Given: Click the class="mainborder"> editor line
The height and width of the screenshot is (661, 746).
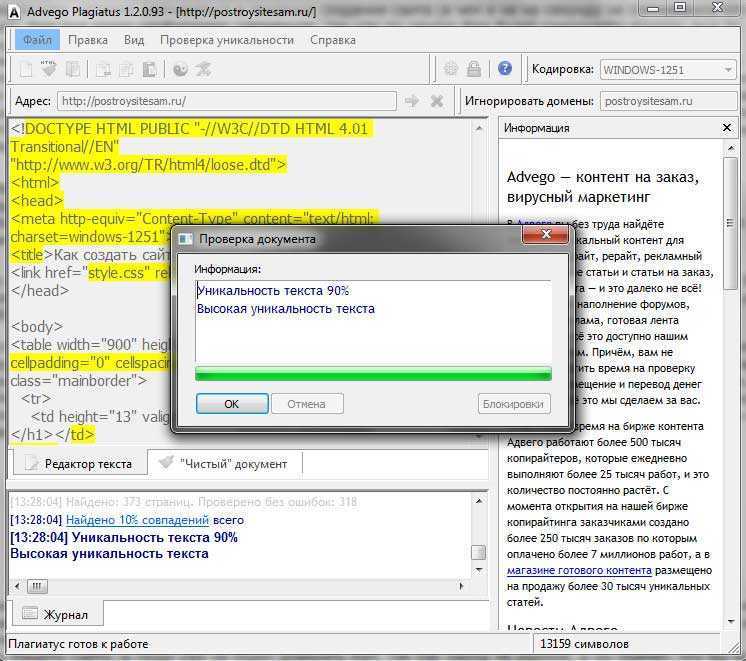Looking at the screenshot, I should (x=79, y=381).
